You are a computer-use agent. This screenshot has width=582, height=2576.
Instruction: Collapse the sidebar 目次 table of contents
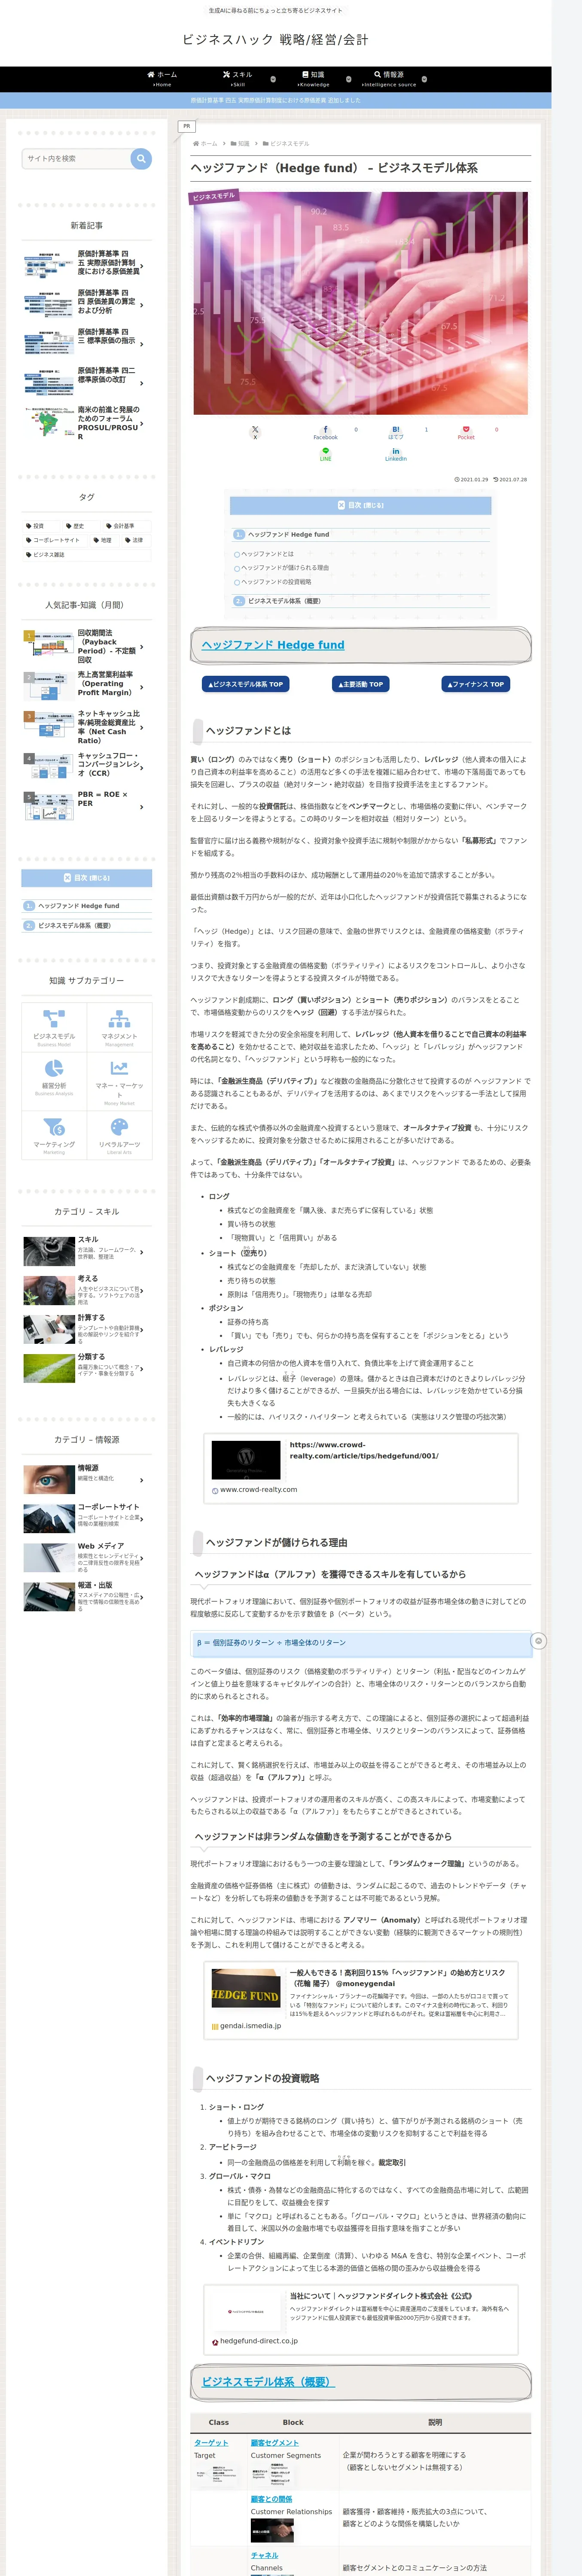87,878
